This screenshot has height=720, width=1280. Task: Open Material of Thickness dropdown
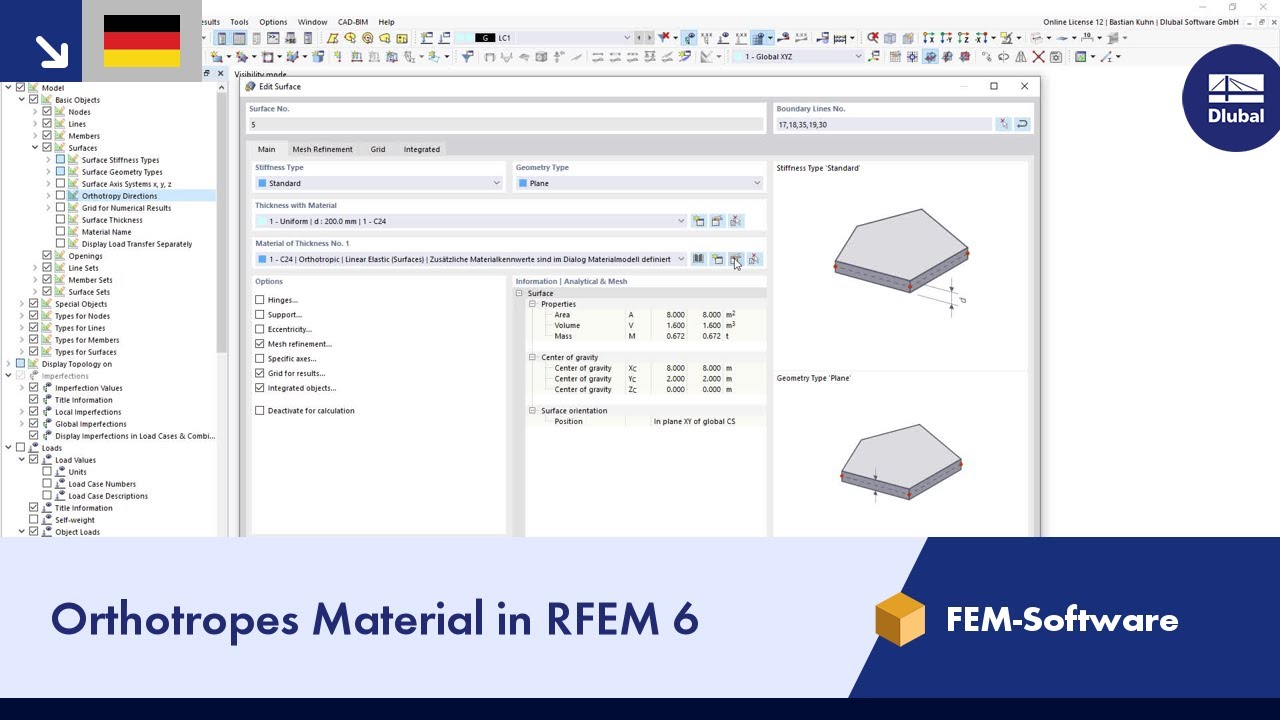click(681, 259)
